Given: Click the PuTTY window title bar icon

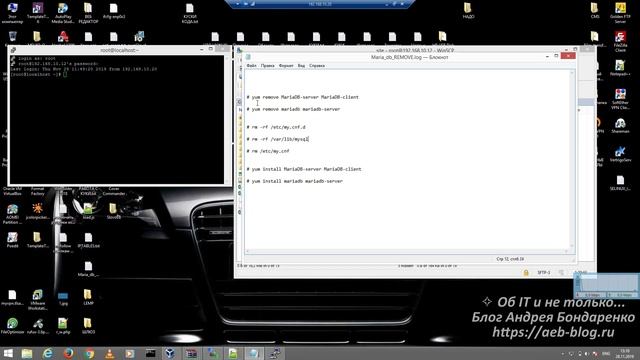Looking at the screenshot, I should point(13,50).
